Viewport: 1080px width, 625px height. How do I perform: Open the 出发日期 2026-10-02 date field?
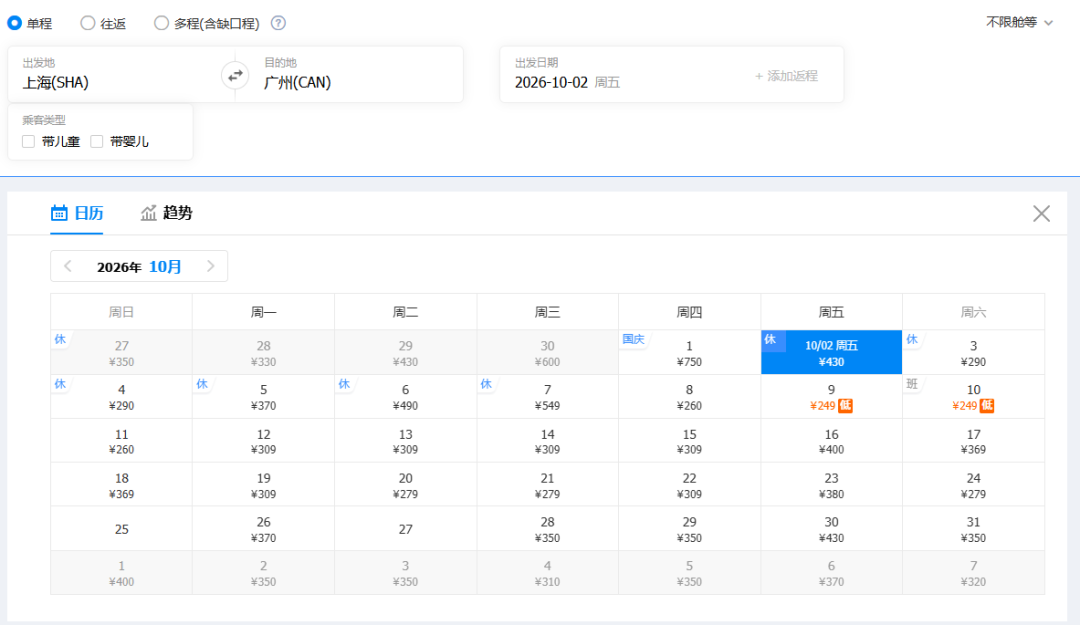pos(620,74)
